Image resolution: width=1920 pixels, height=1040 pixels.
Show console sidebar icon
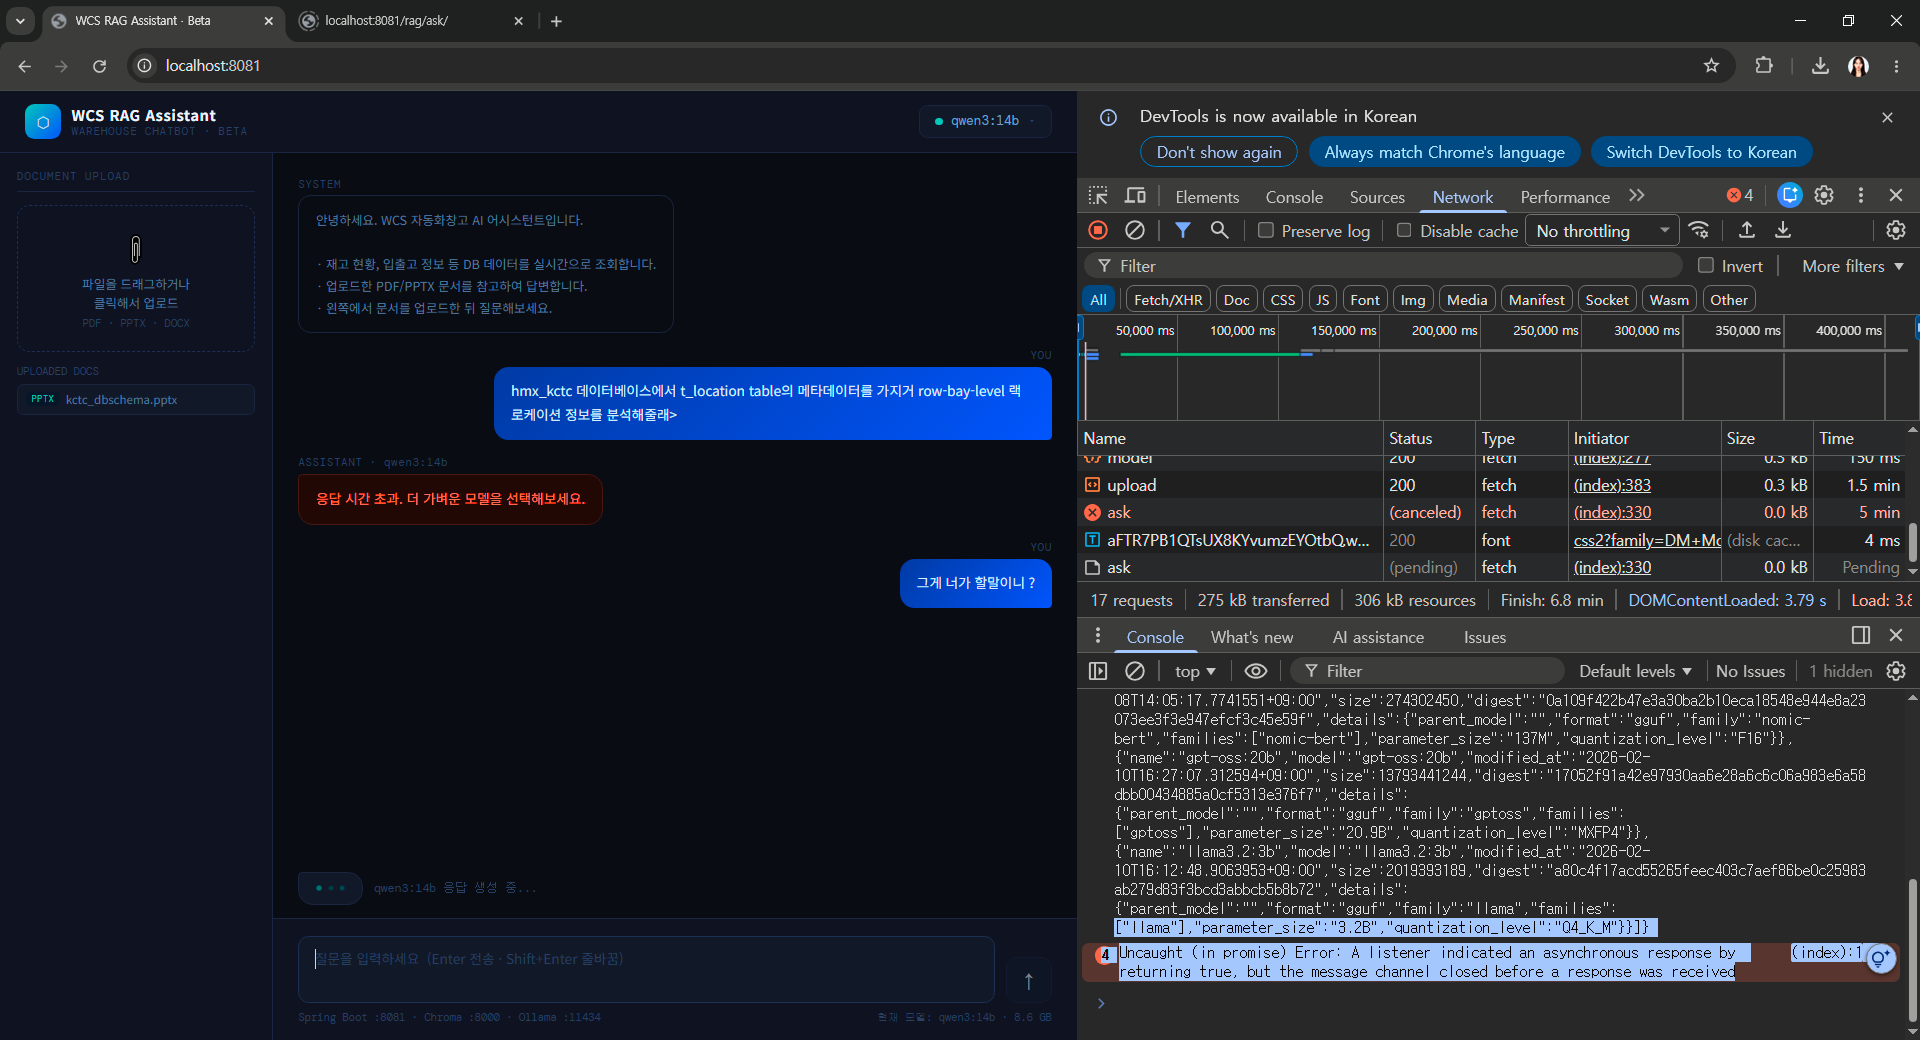[1098, 671]
